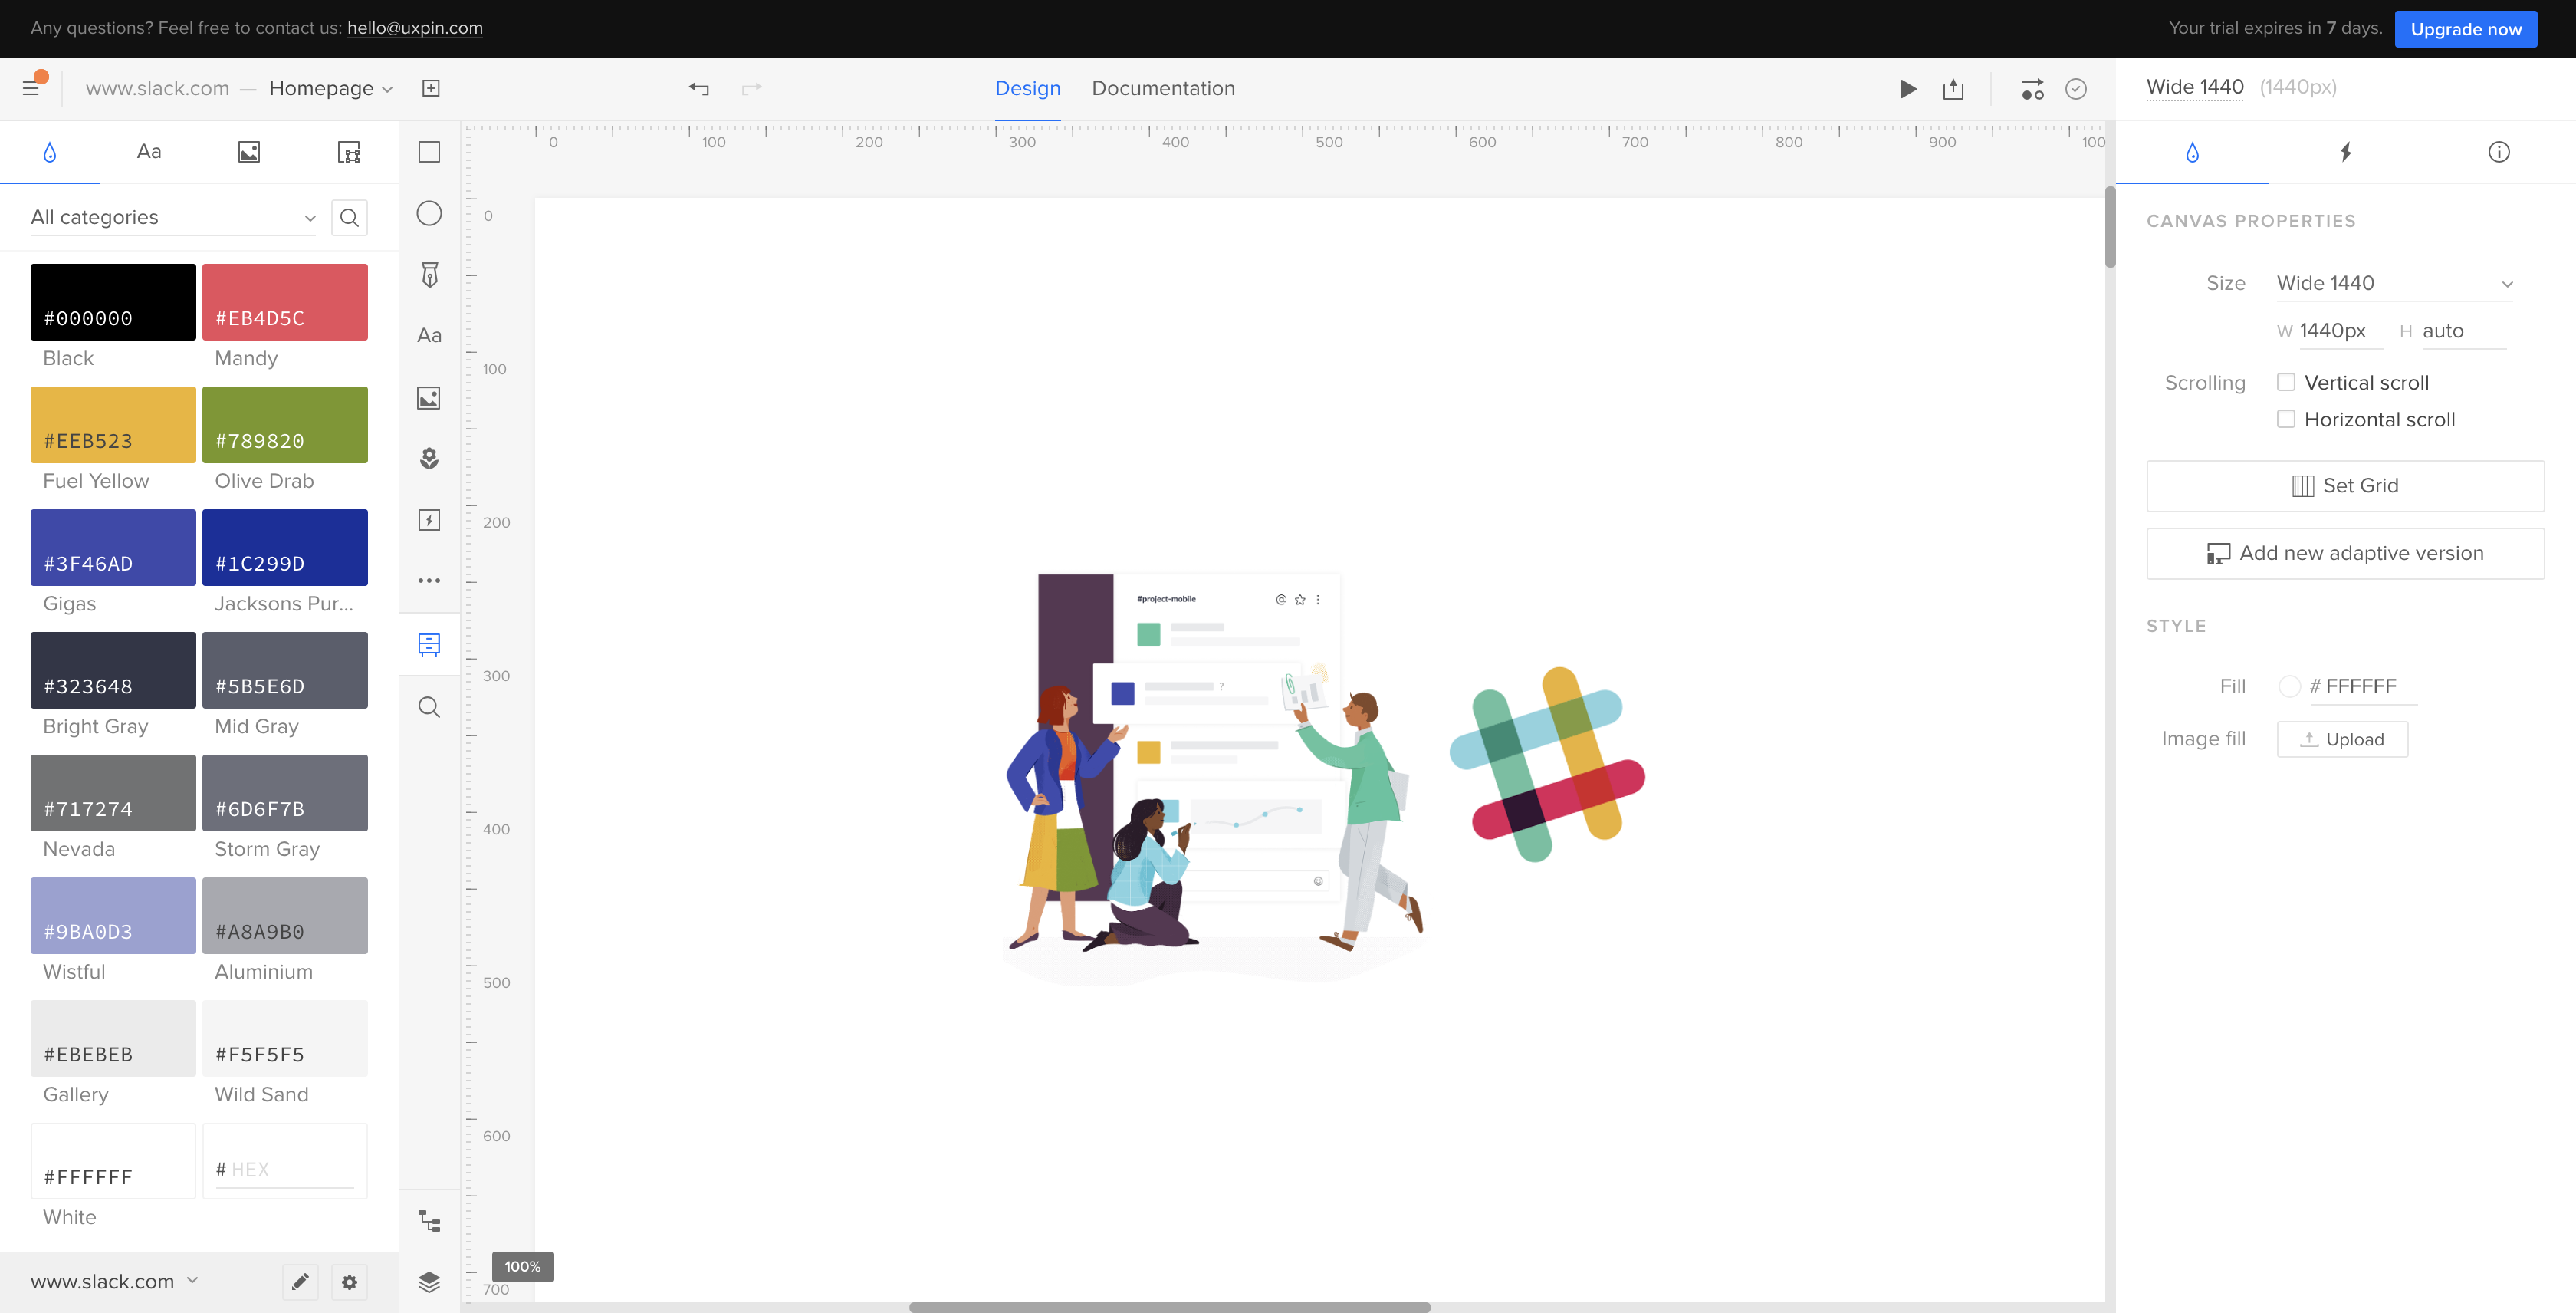Open the Homepage page dropdown
2576x1313 pixels.
[331, 88]
